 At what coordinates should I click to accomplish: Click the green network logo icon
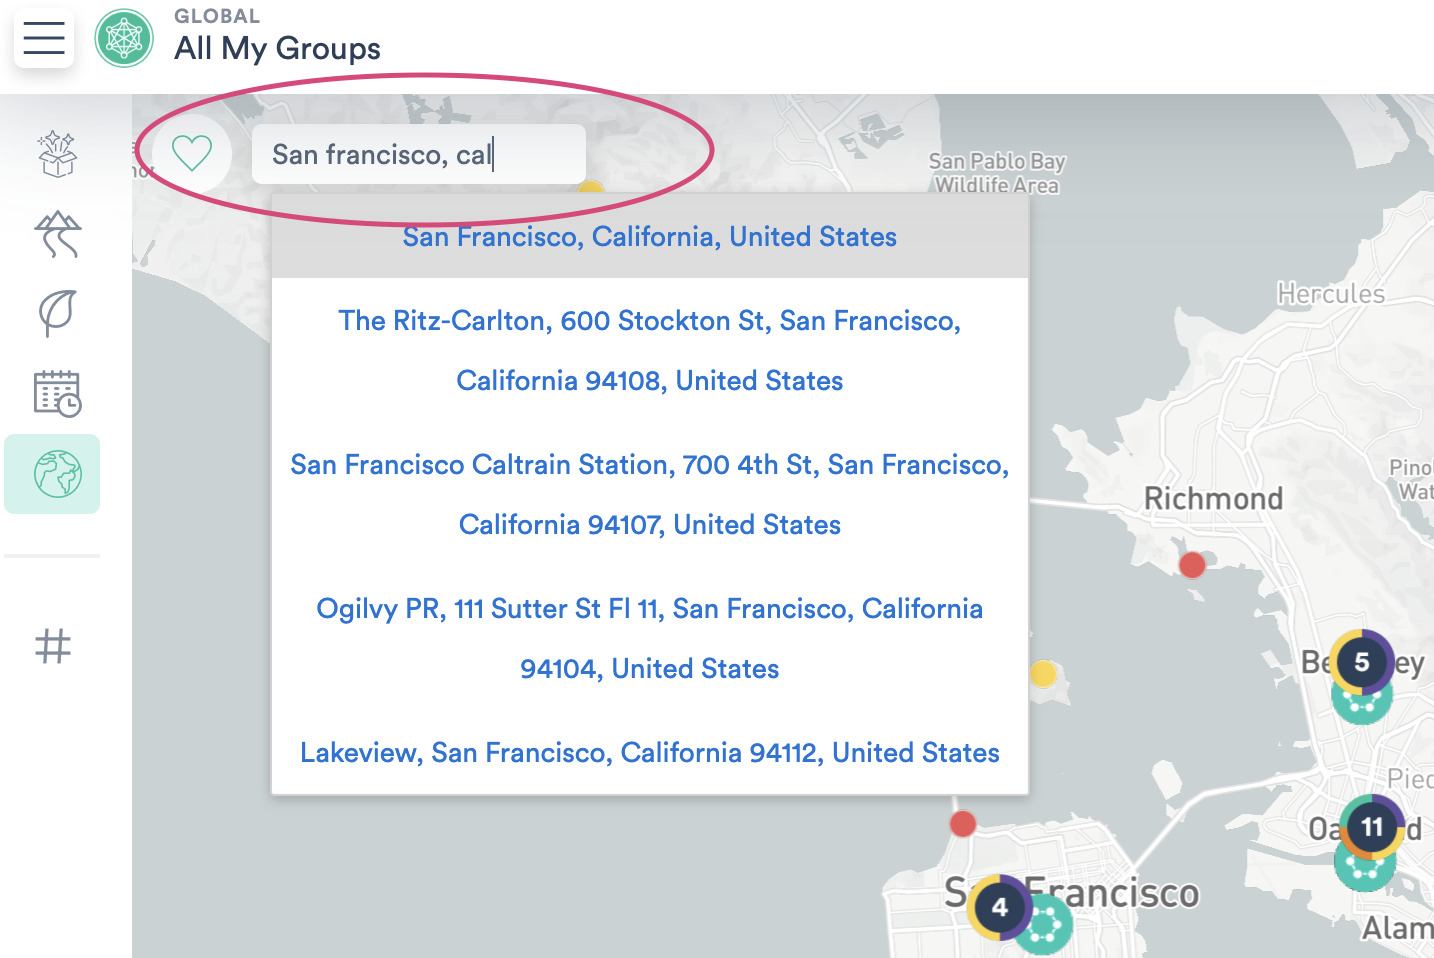(124, 39)
